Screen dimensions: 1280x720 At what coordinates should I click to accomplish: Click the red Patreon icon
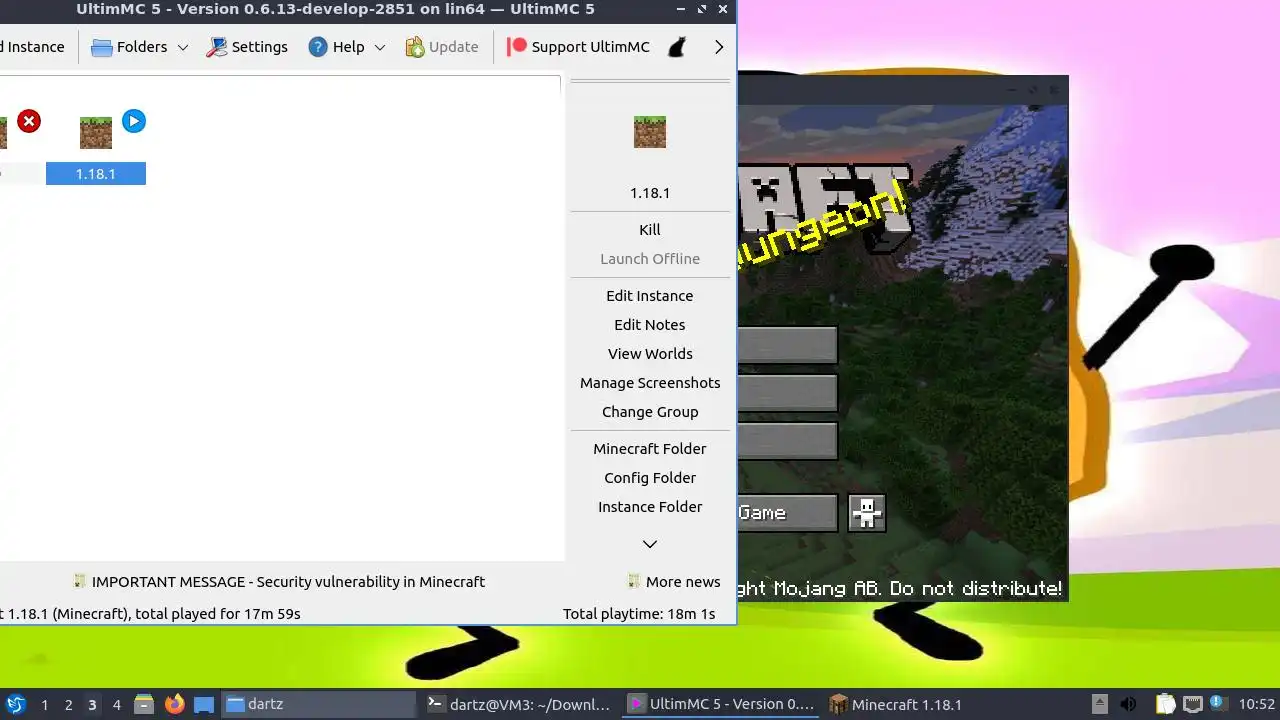(516, 47)
